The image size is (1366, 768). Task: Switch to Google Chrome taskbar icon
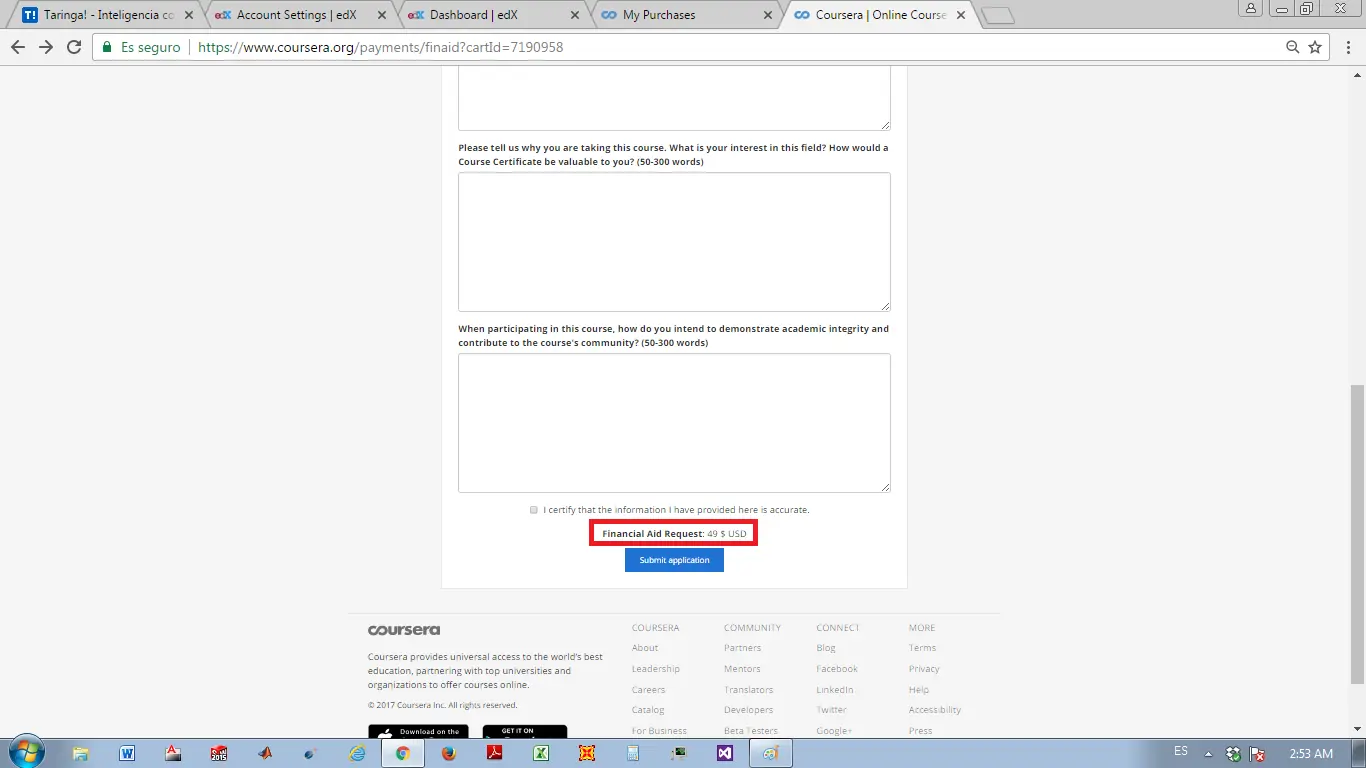tap(403, 753)
